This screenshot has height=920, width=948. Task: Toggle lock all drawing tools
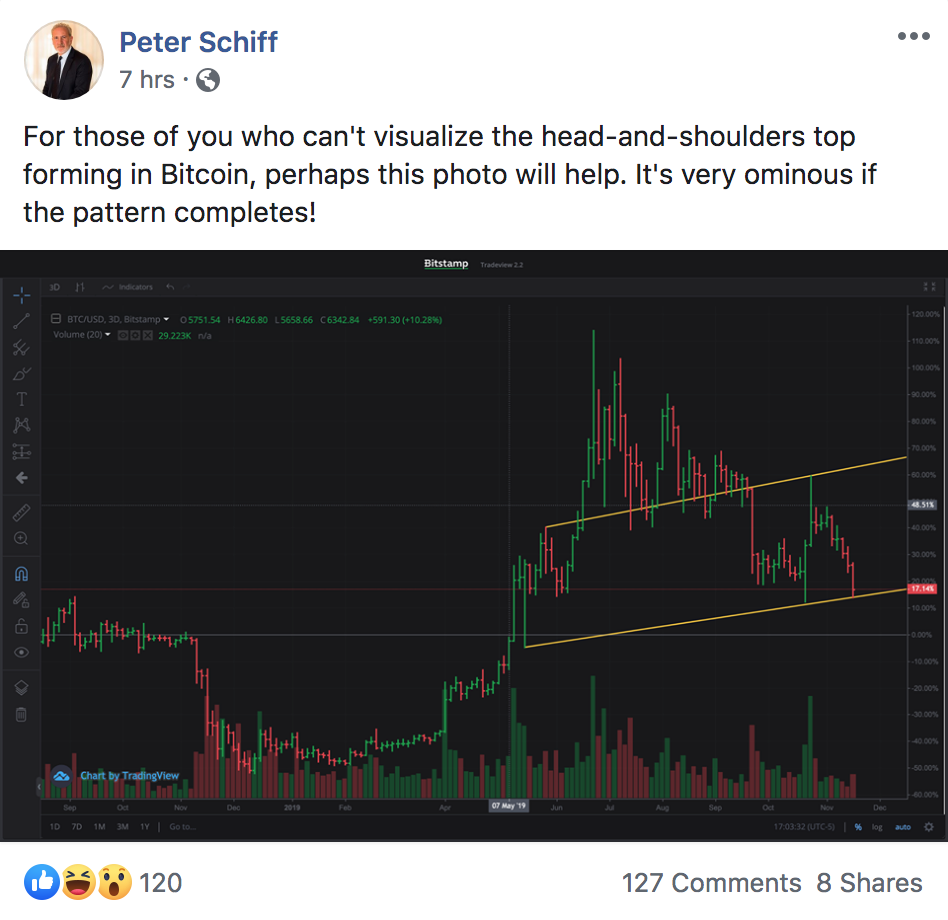click(x=22, y=626)
